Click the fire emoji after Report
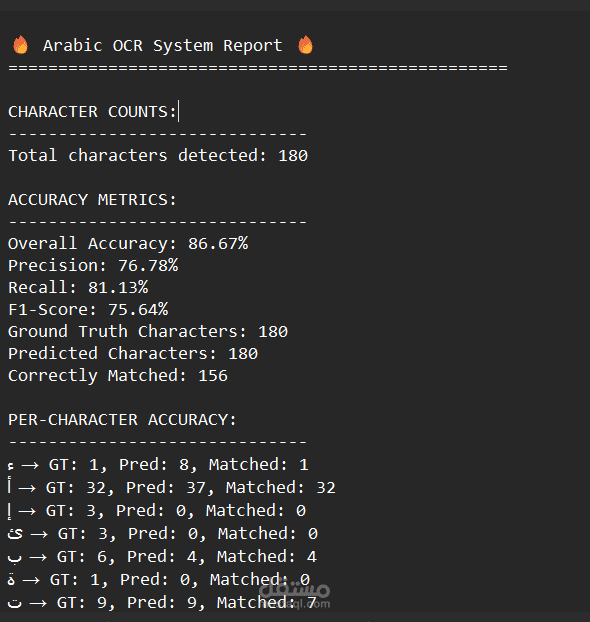This screenshot has width=590, height=622. tap(305, 44)
